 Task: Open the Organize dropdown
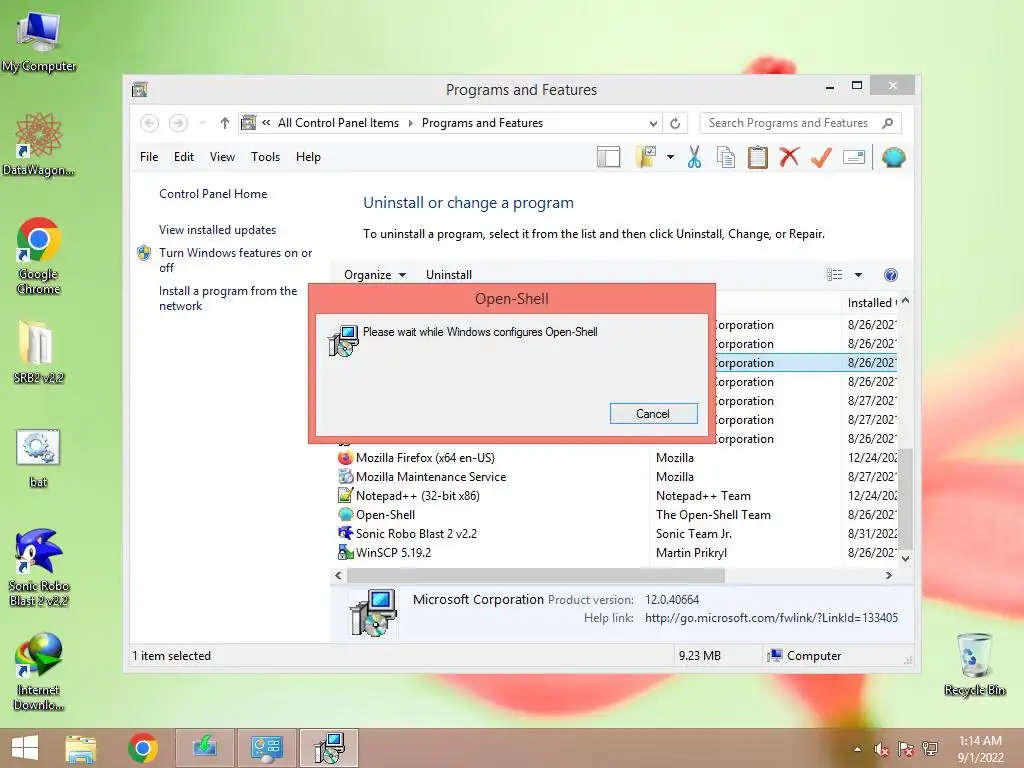click(375, 275)
